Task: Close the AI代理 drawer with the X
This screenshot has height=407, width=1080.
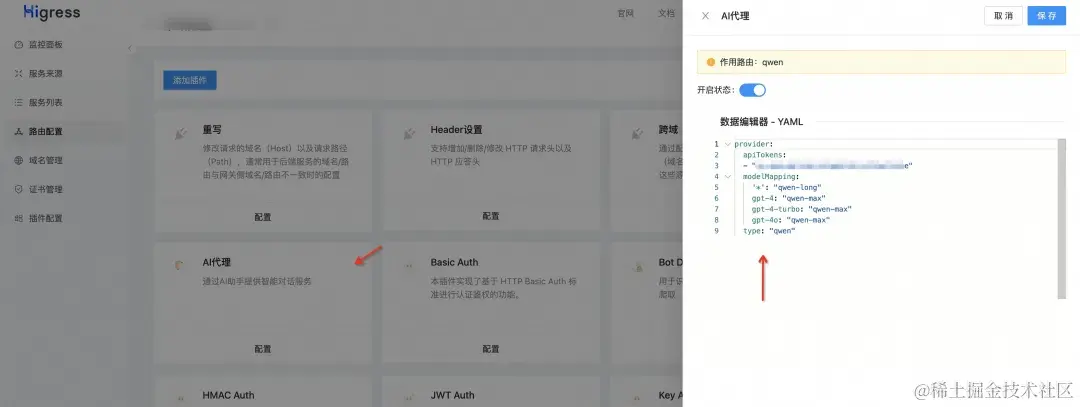Action: pyautogui.click(x=705, y=16)
